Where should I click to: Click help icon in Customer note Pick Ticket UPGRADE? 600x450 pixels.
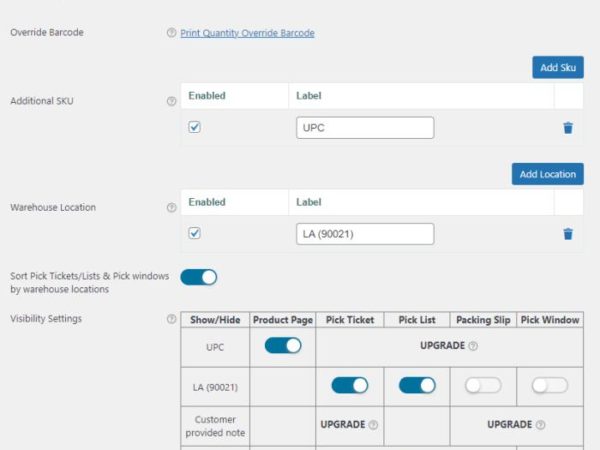[x=373, y=424]
